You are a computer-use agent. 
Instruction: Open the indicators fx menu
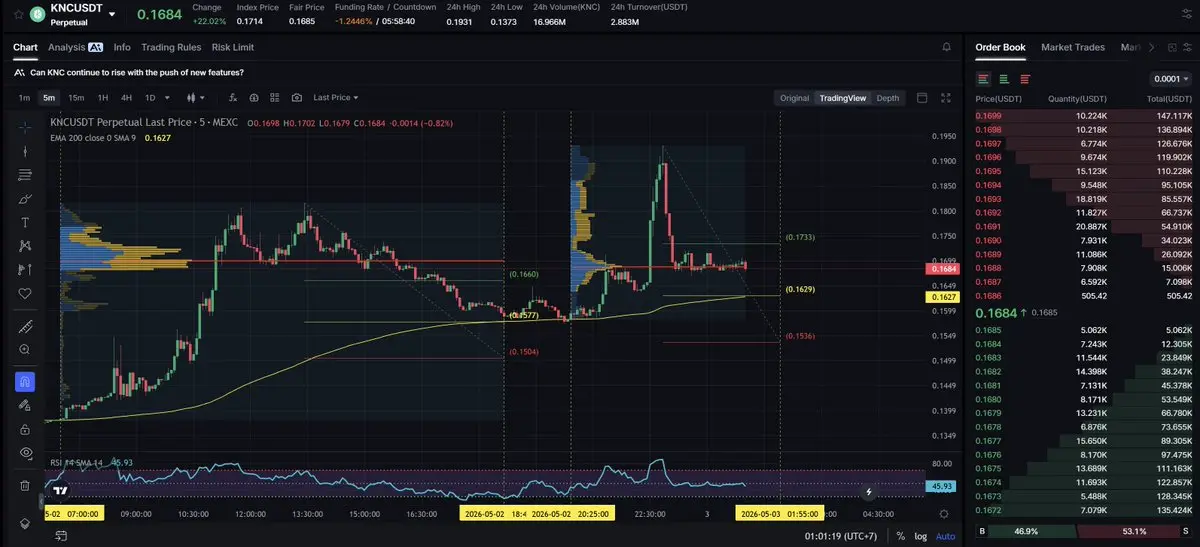coord(233,98)
